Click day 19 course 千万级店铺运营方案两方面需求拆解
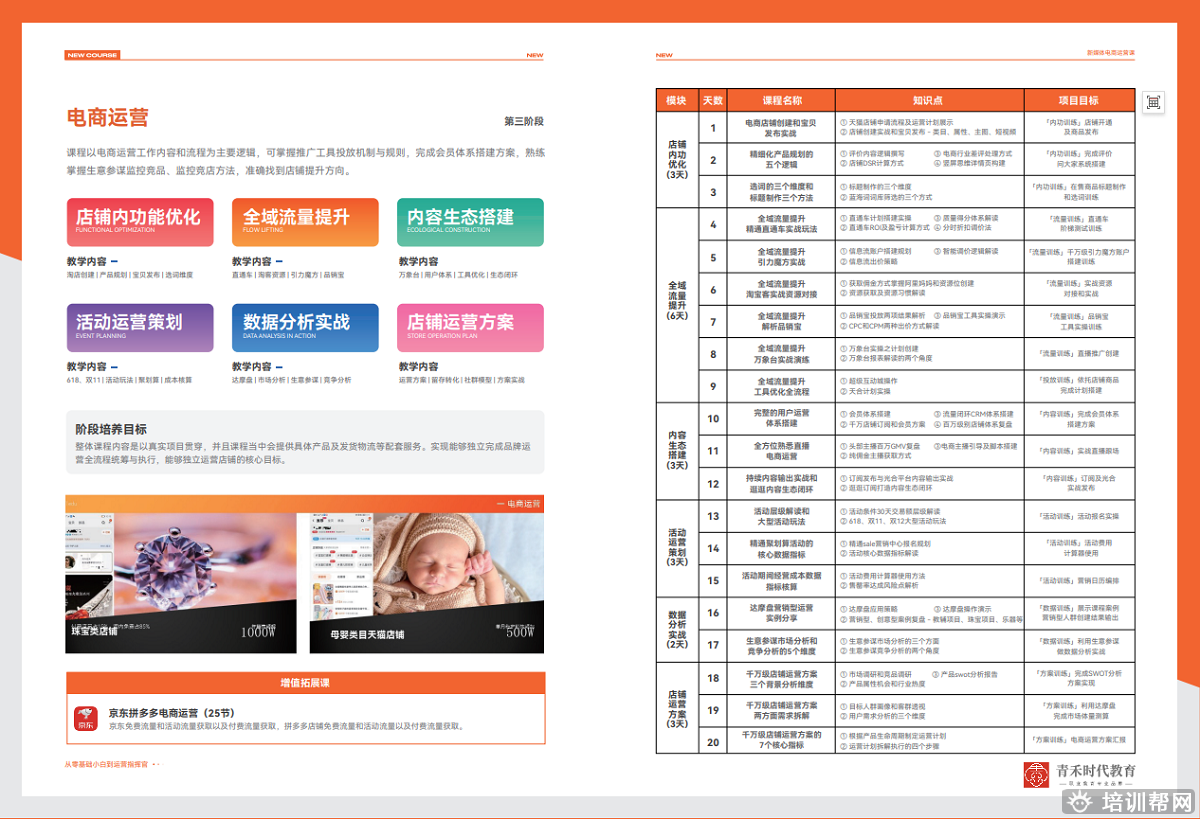 [x=782, y=710]
